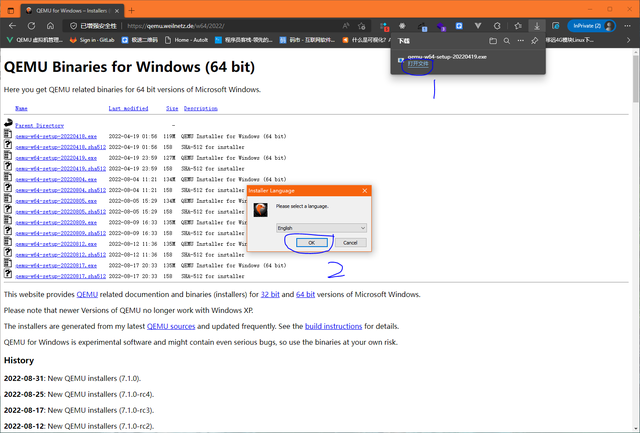
Task: Open the Home - AutoIt bookmark
Action: [x=187, y=40]
